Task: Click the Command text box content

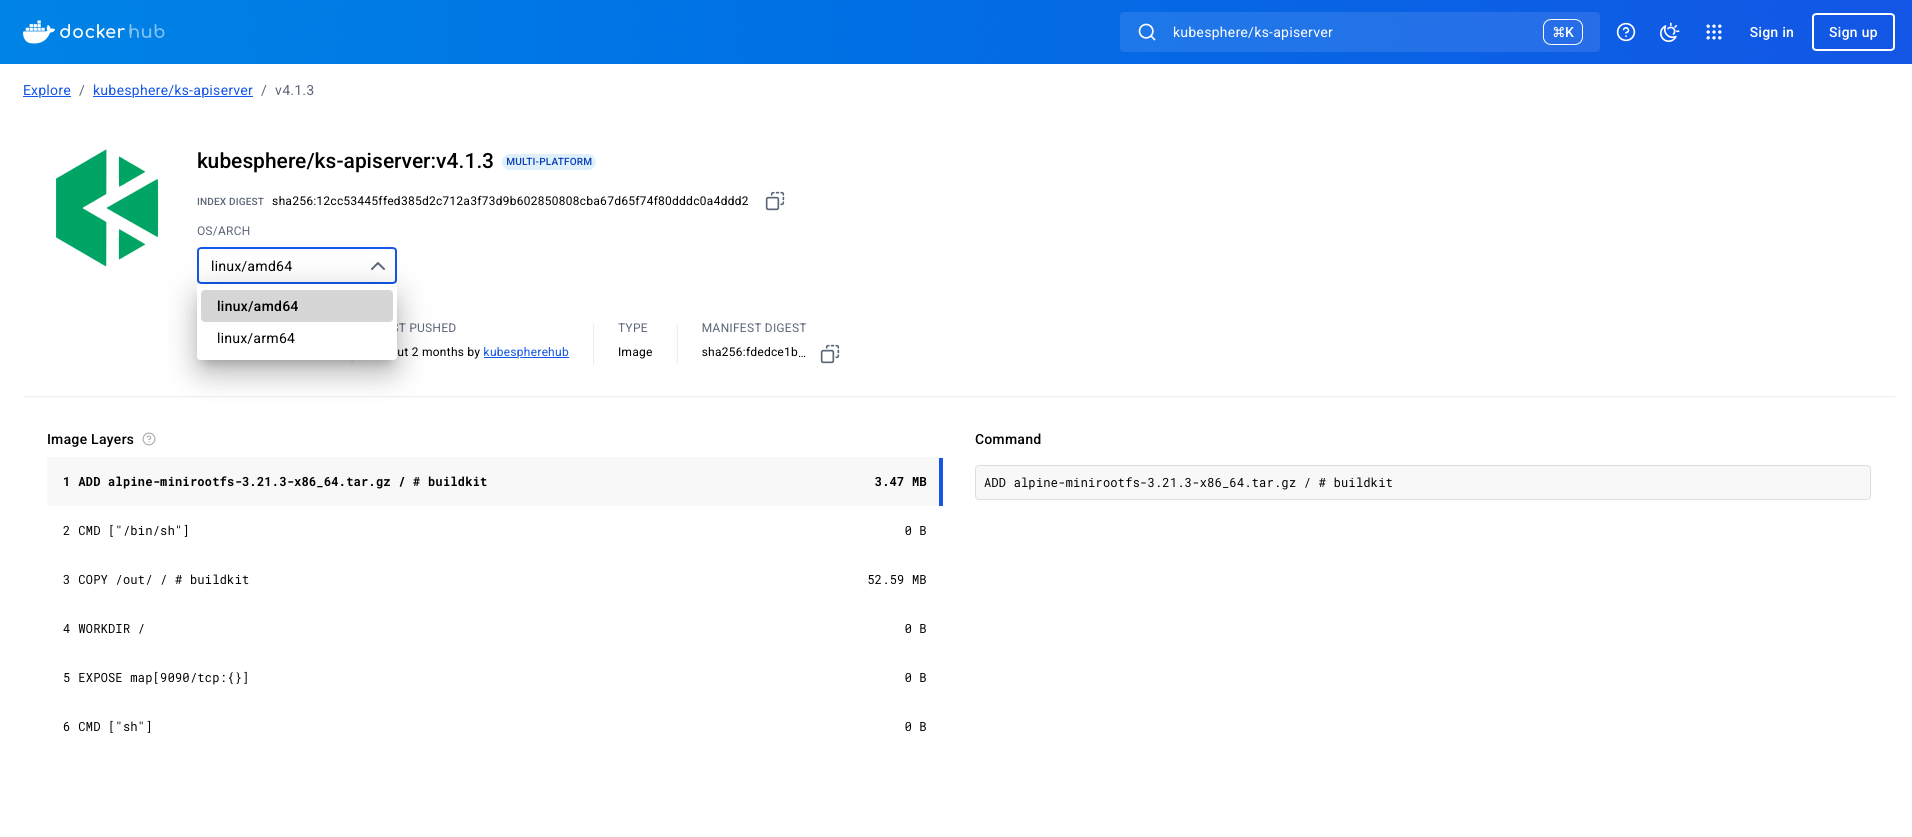Action: [1422, 483]
